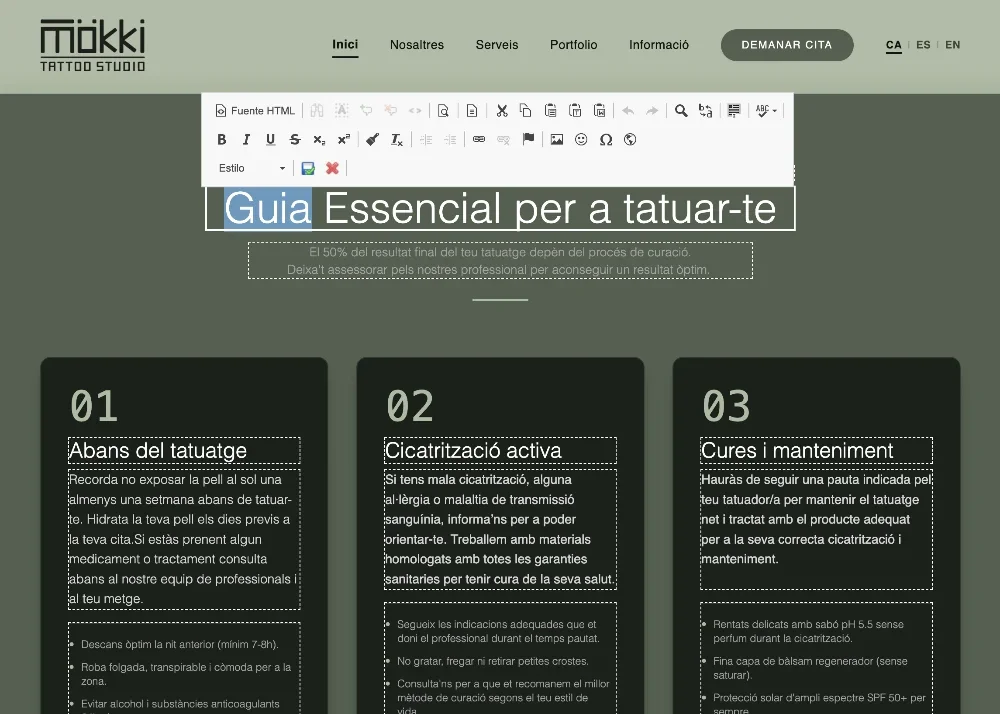Click into 'Essencial per a tatuar-te' heading text
This screenshot has height=714, width=1000.
[x=550, y=208]
